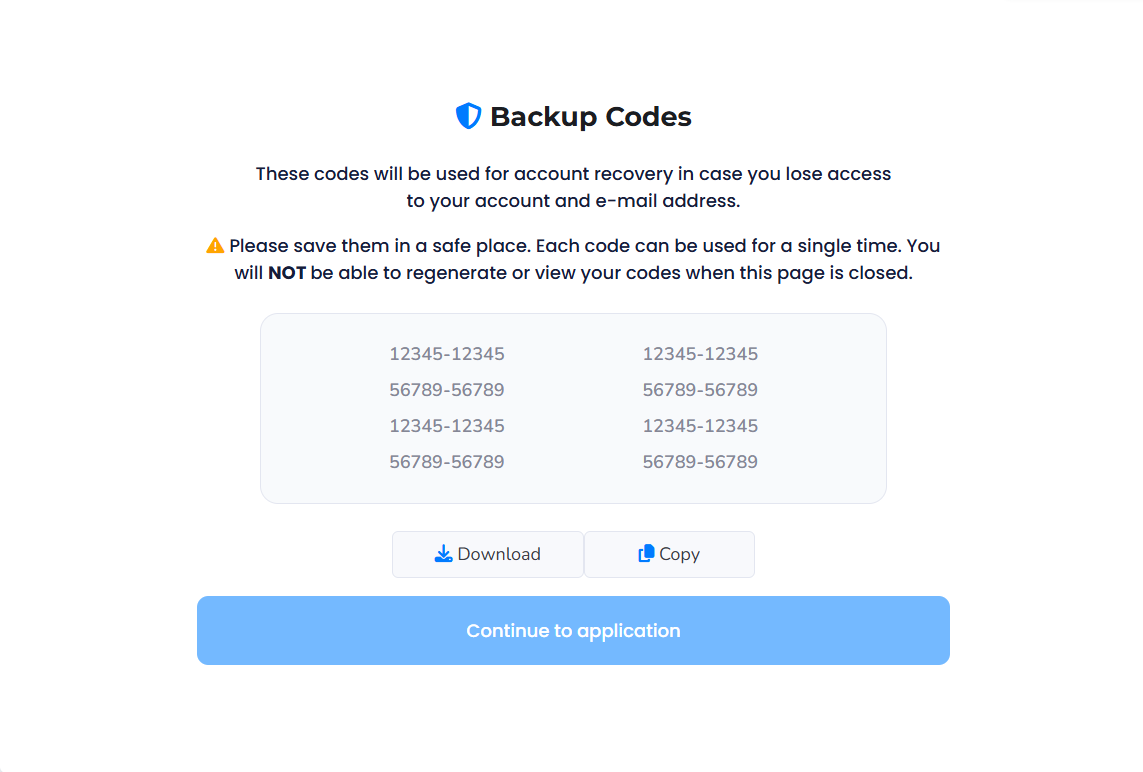
Task: Select first 12345-12345 code in left column
Action: pos(447,354)
